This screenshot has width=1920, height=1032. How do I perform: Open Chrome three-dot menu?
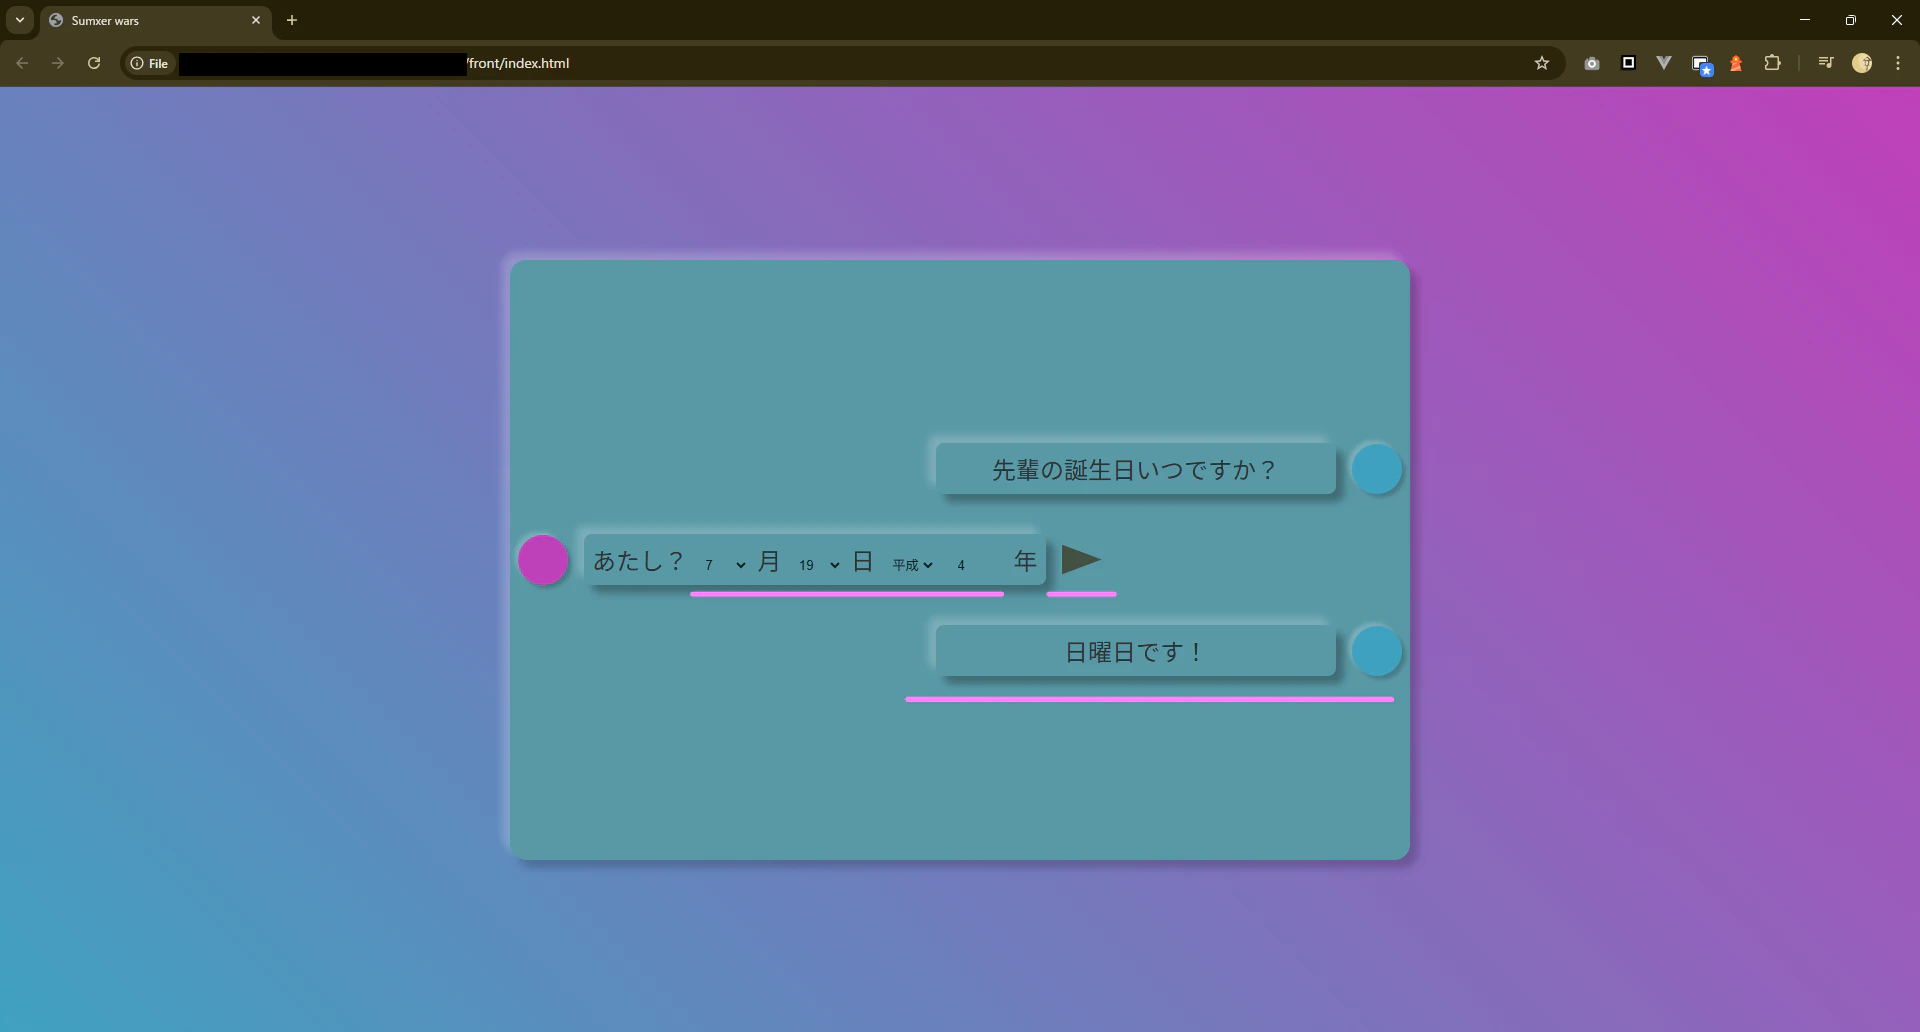(1898, 63)
